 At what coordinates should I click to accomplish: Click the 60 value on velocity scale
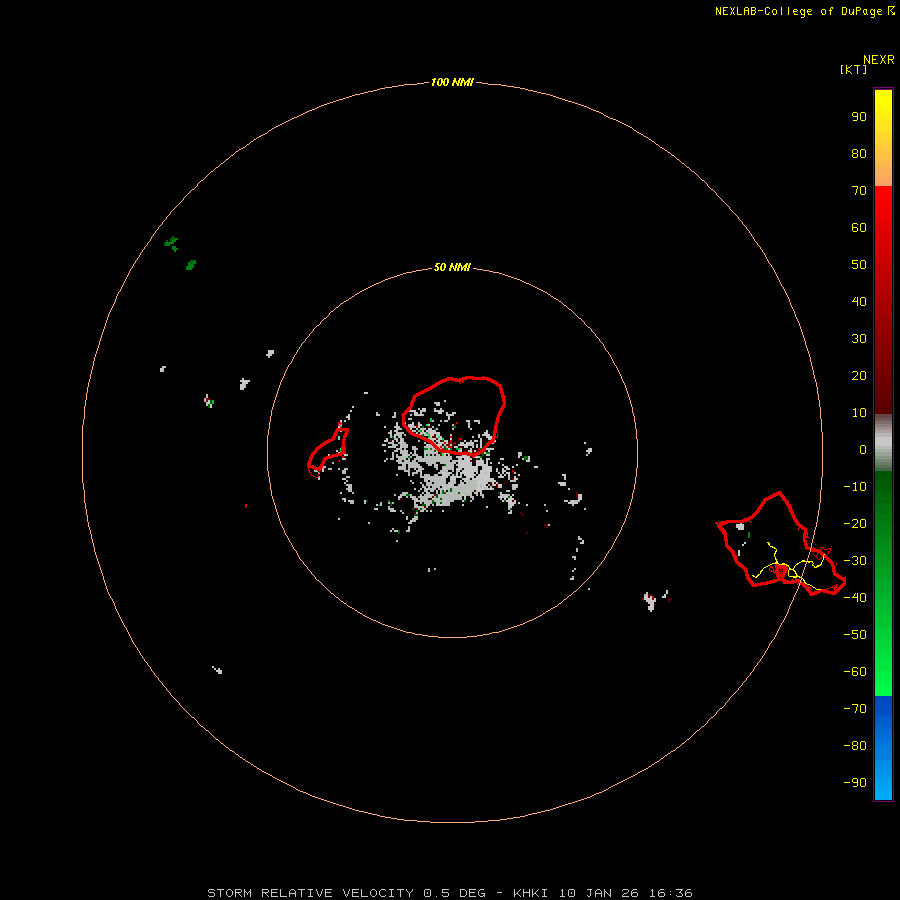(x=859, y=227)
